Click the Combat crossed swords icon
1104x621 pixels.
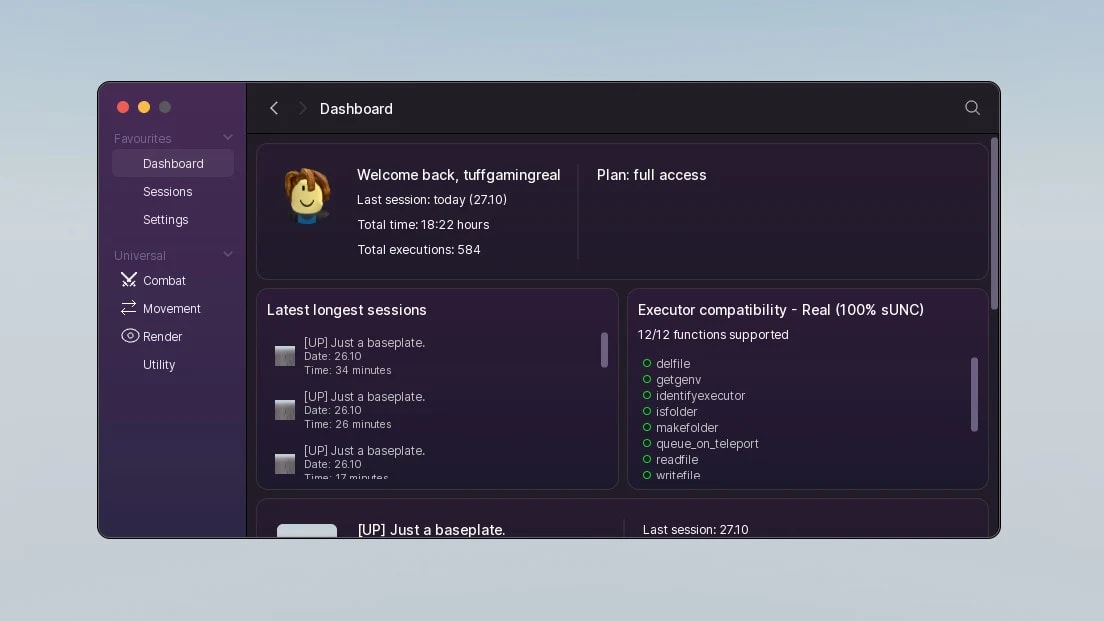[128, 280]
